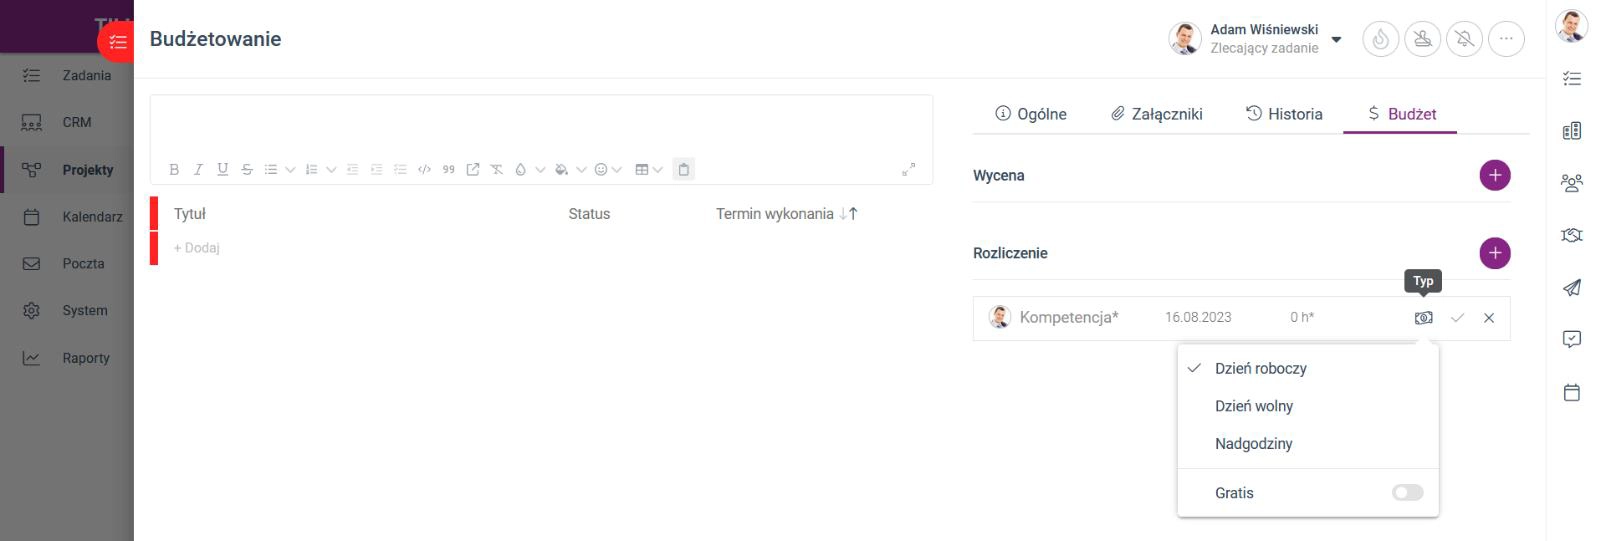Insert a code block in the editor
Image resolution: width=1606 pixels, height=541 pixels.
pyautogui.click(x=424, y=169)
